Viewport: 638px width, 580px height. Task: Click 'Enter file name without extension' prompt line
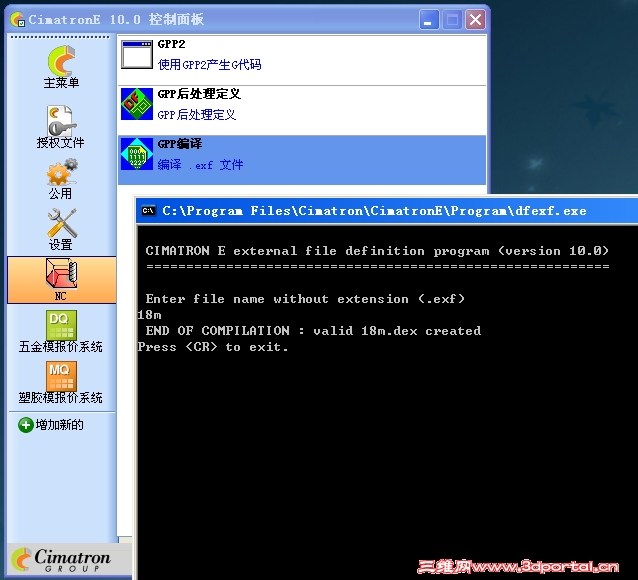(x=305, y=299)
